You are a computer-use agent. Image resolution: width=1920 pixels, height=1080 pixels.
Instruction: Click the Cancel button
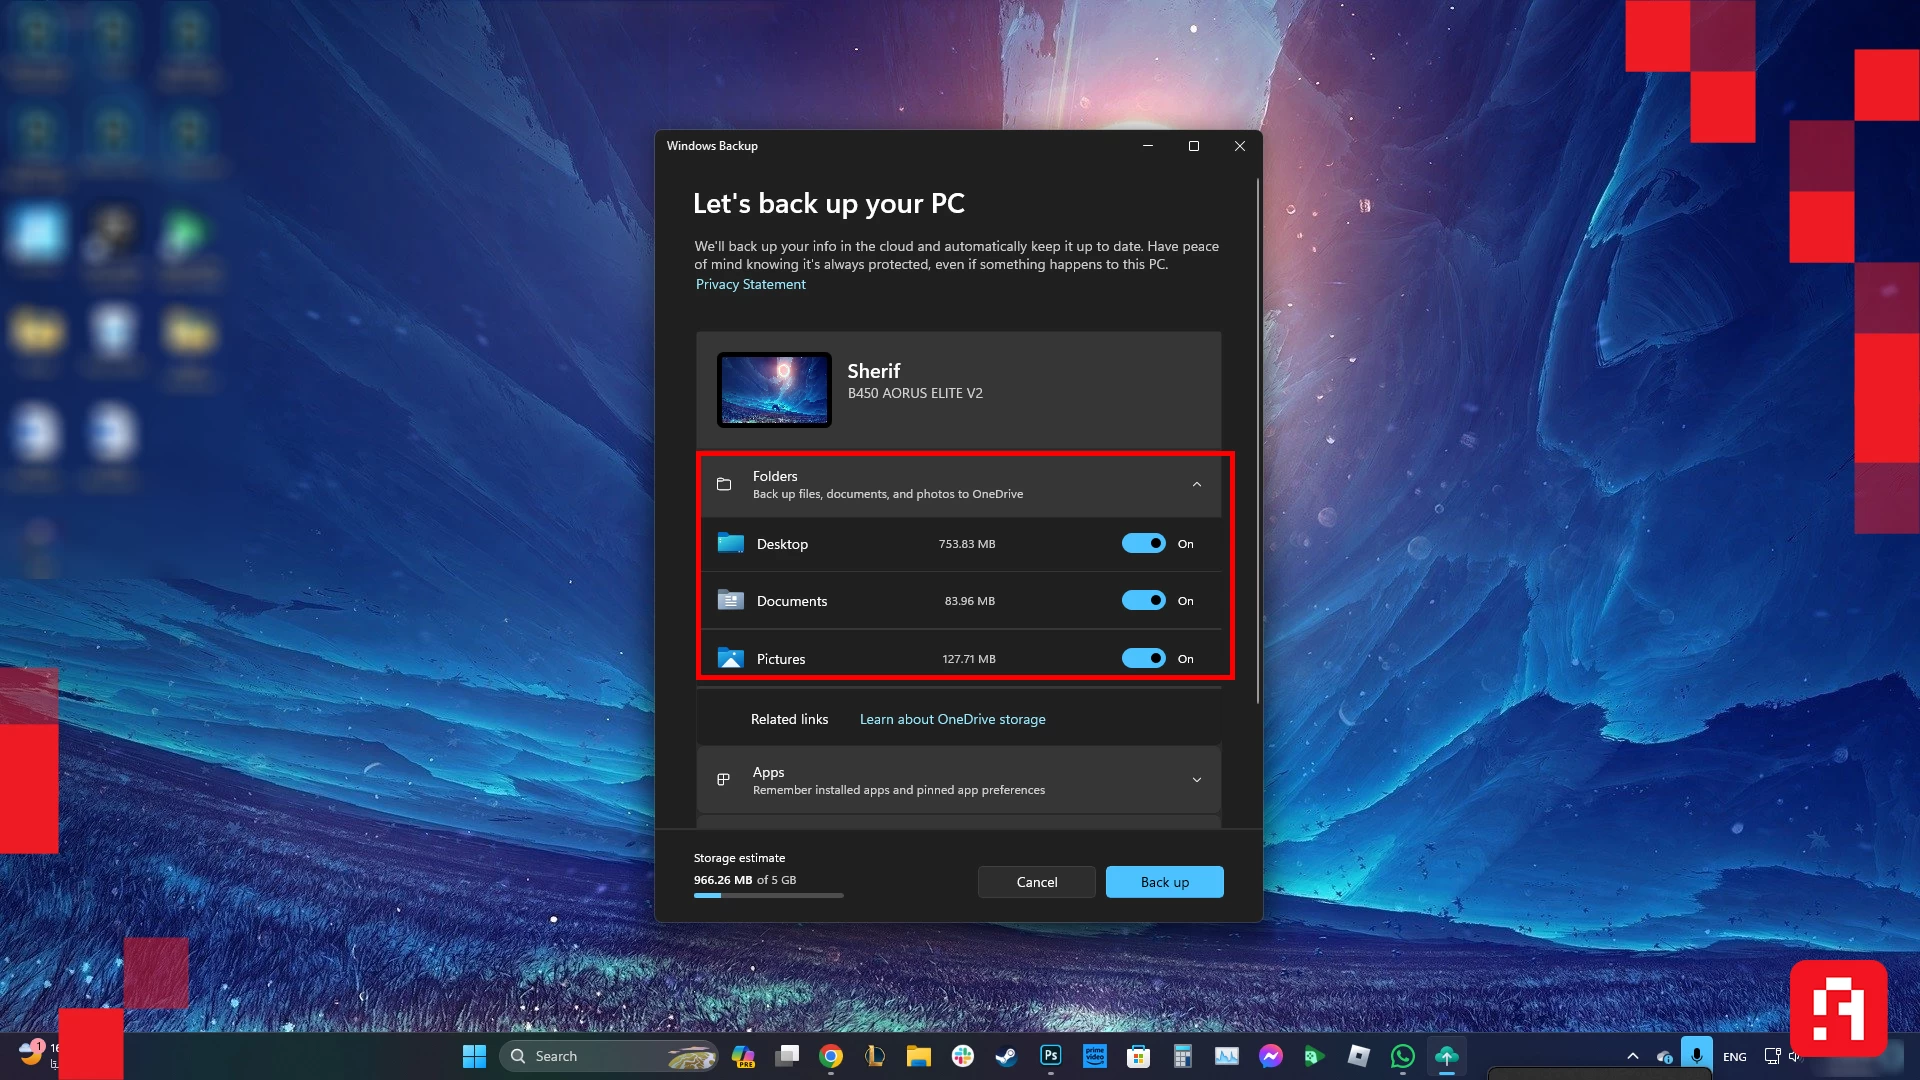[1036, 882]
